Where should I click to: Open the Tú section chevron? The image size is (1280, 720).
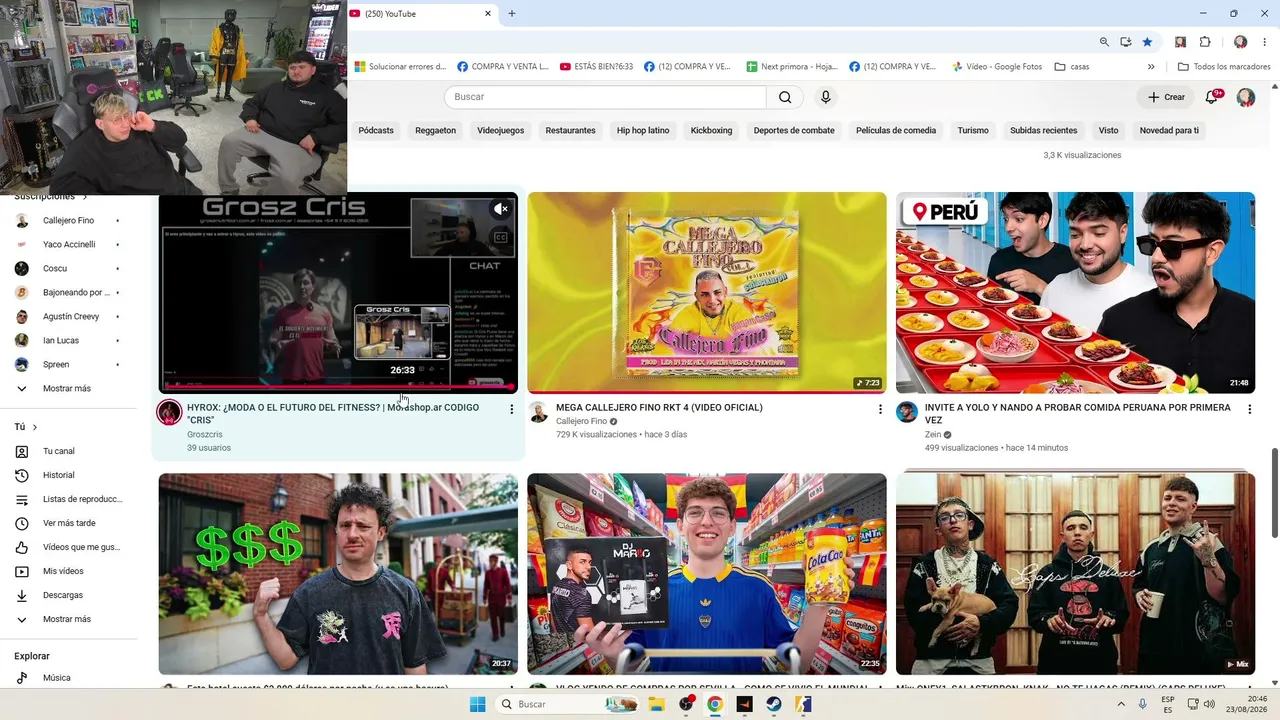point(35,427)
